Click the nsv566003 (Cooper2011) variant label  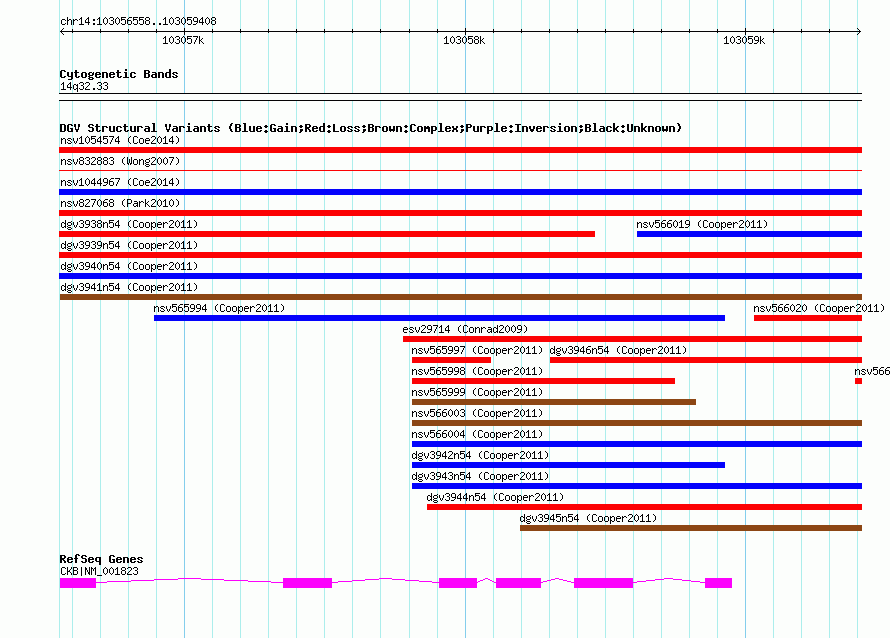[x=477, y=413]
